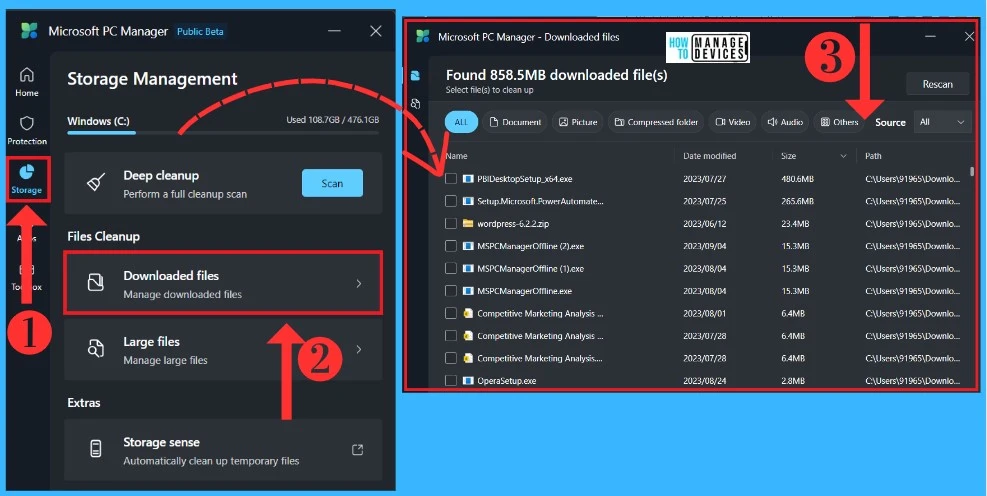This screenshot has height=496, width=987.
Task: Check the Competitive Marketing Analysis file dated 2023/08/01
Action: point(451,313)
